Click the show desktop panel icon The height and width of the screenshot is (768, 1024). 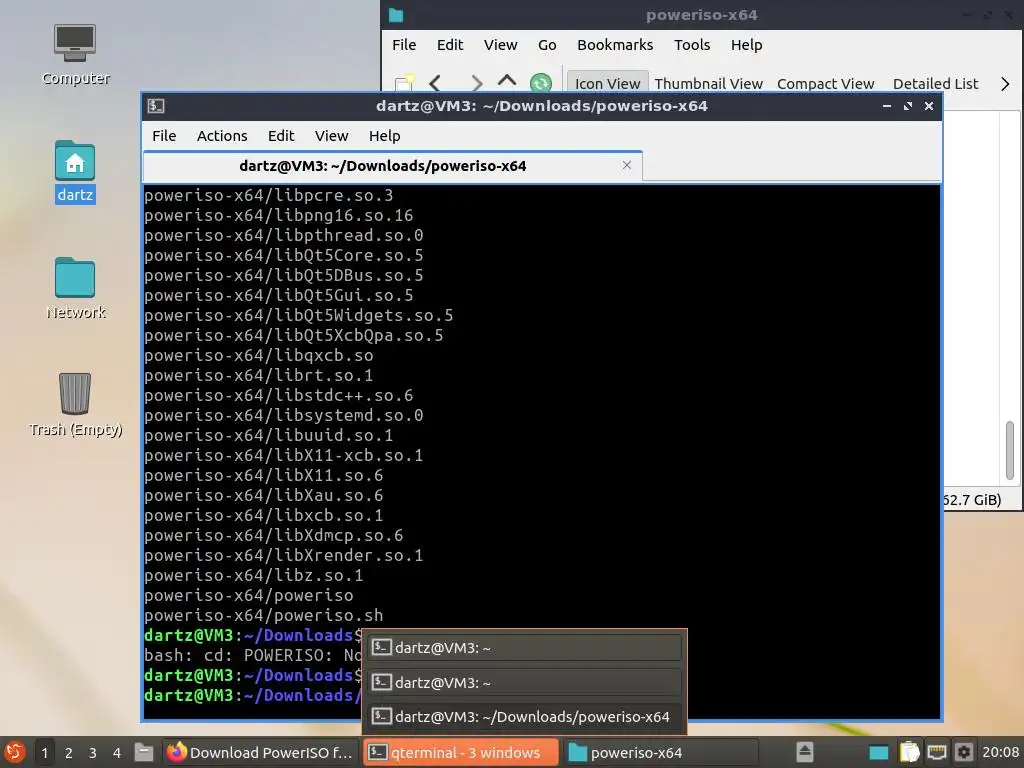(x=878, y=752)
